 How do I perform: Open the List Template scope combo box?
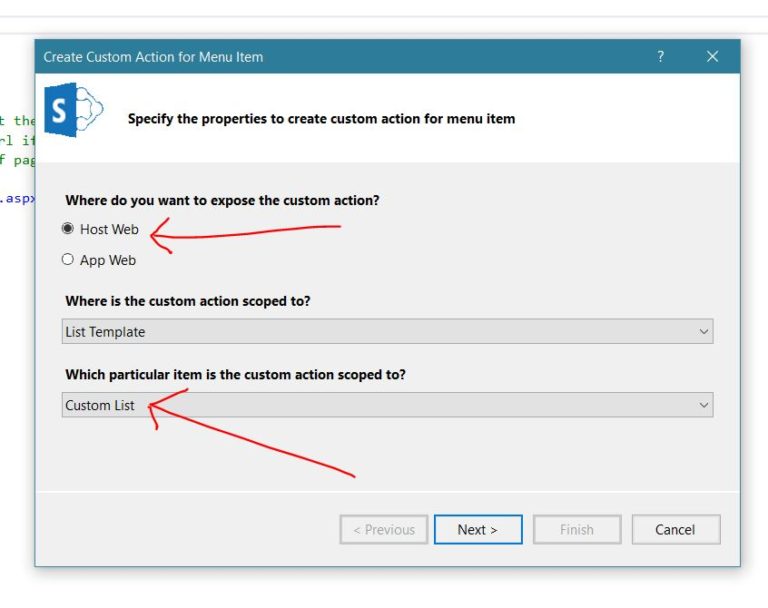(x=387, y=331)
